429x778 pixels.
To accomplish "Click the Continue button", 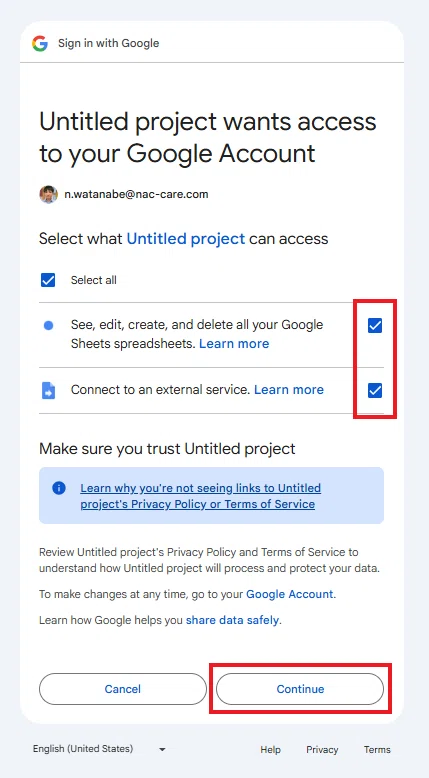I will [300, 689].
